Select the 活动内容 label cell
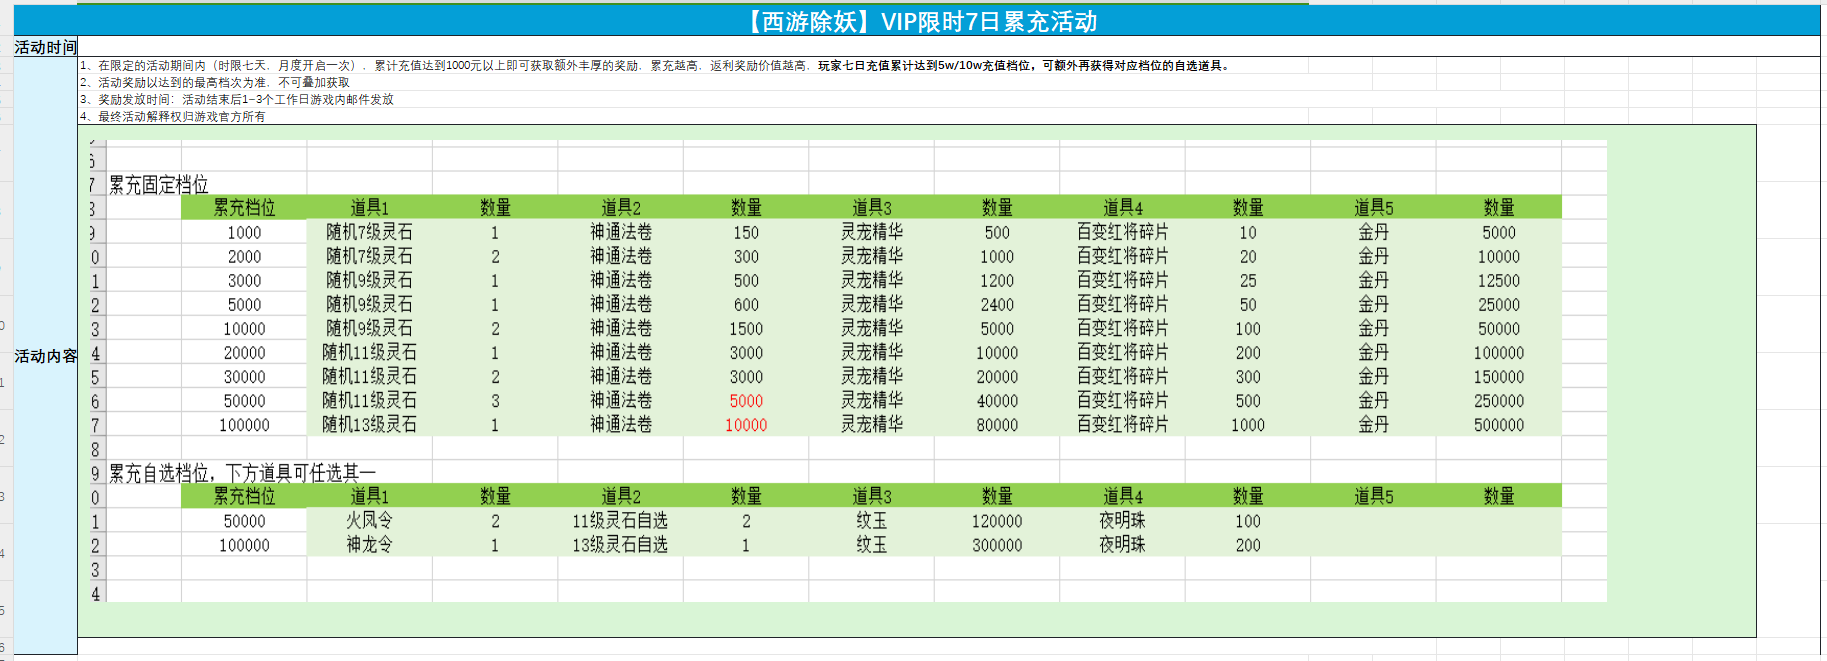Screen dimensions: 1827x661 click(x=45, y=356)
